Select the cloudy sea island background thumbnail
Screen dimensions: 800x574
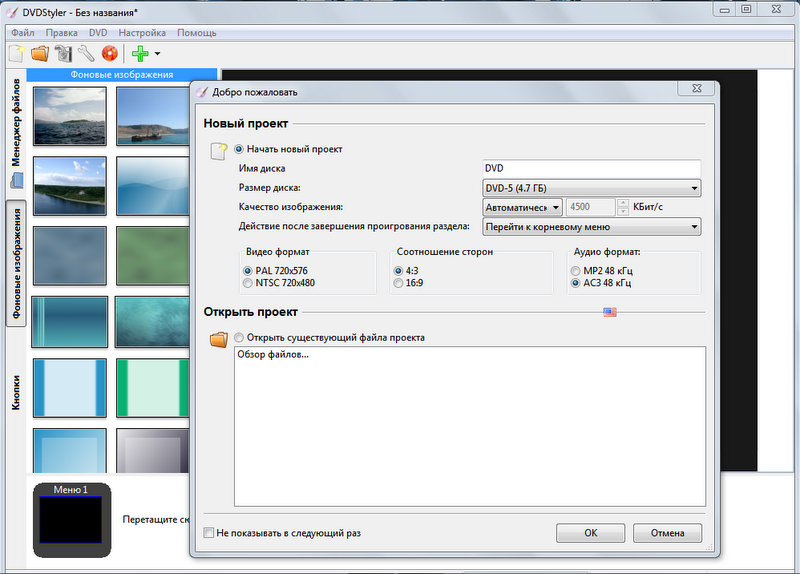pos(70,116)
